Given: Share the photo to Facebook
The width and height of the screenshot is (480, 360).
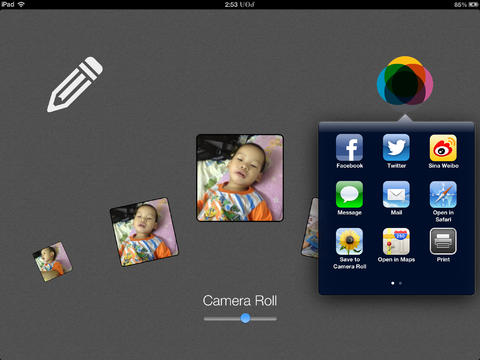Looking at the screenshot, I should click(x=349, y=148).
